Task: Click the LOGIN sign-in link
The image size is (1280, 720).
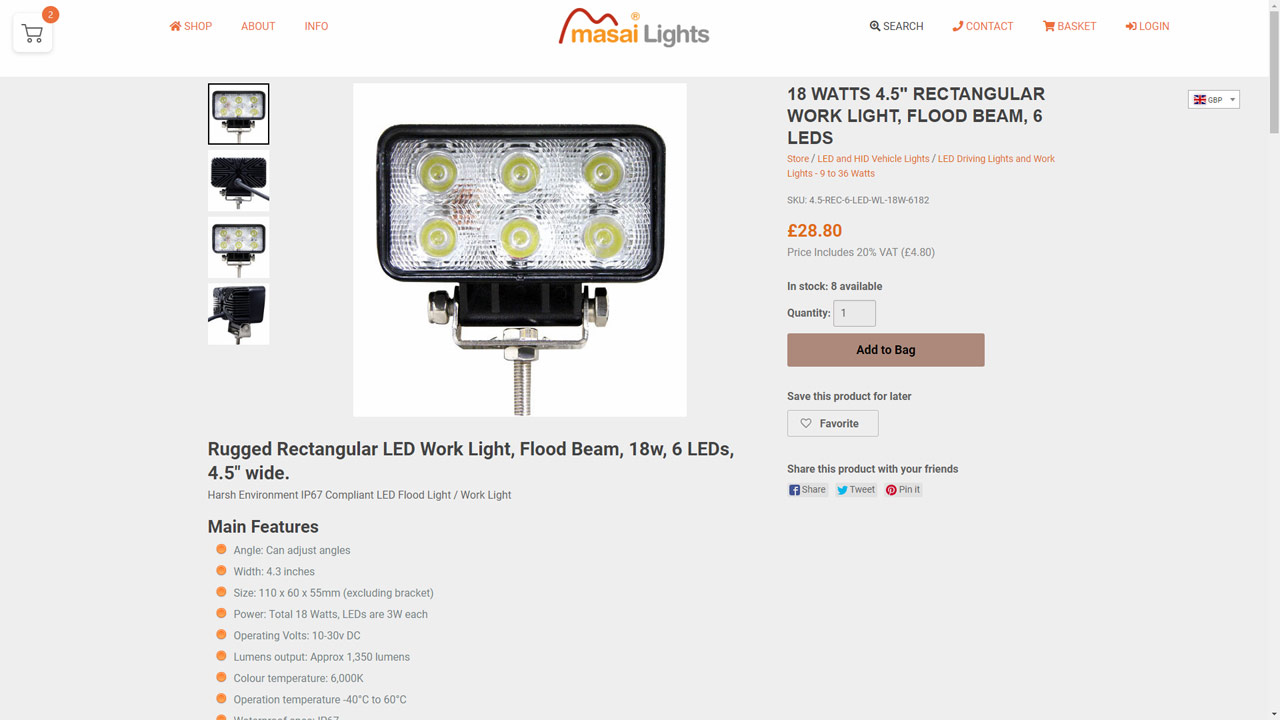Action: [x=1147, y=26]
